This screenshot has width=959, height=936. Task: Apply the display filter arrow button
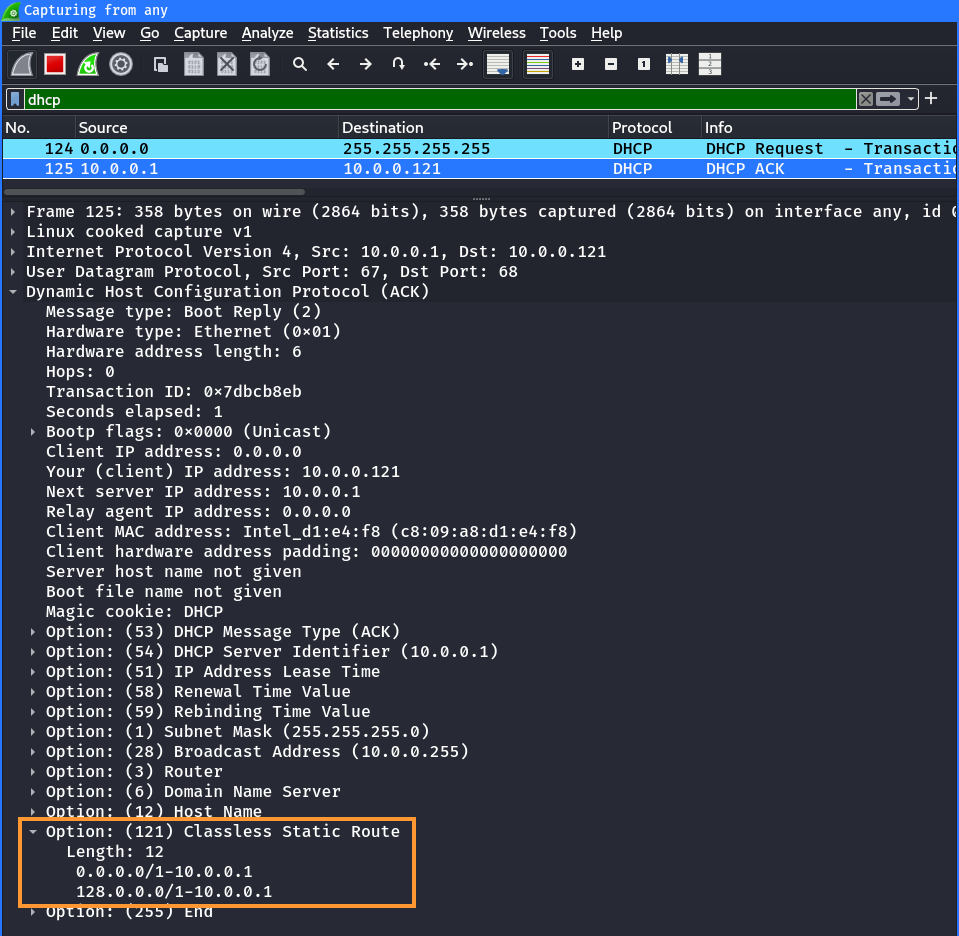[x=888, y=99]
